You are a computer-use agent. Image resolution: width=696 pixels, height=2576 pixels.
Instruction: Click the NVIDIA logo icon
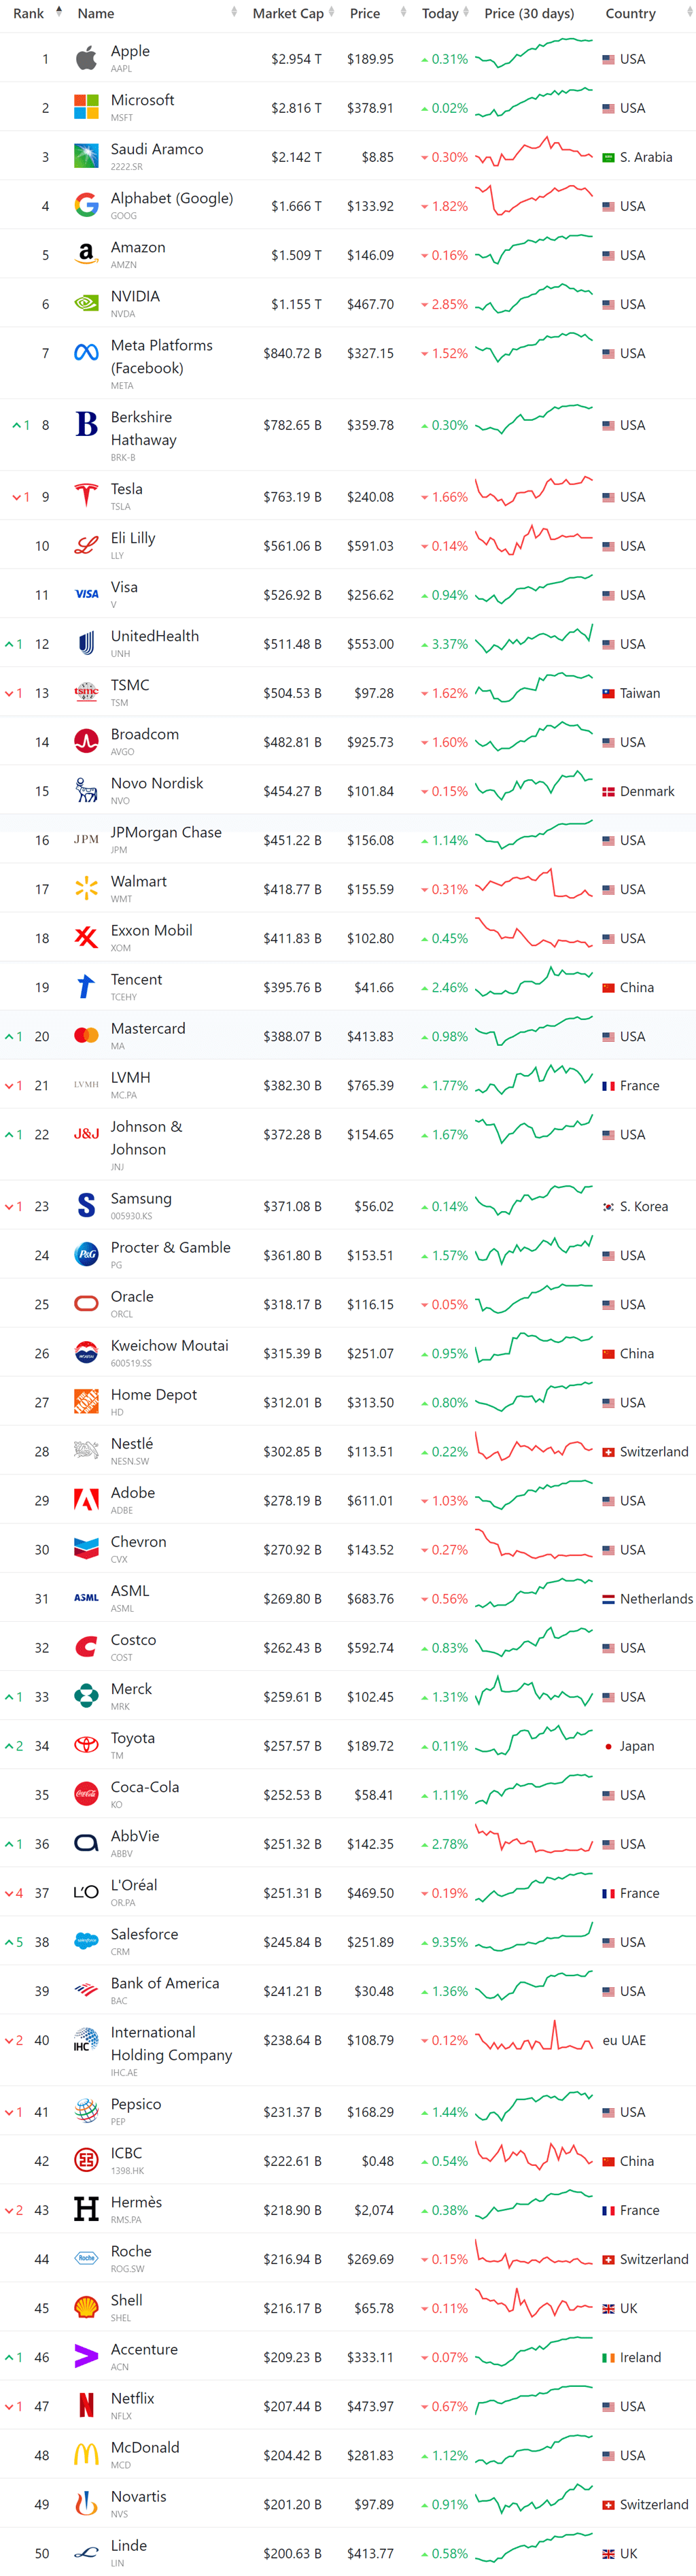(x=87, y=304)
